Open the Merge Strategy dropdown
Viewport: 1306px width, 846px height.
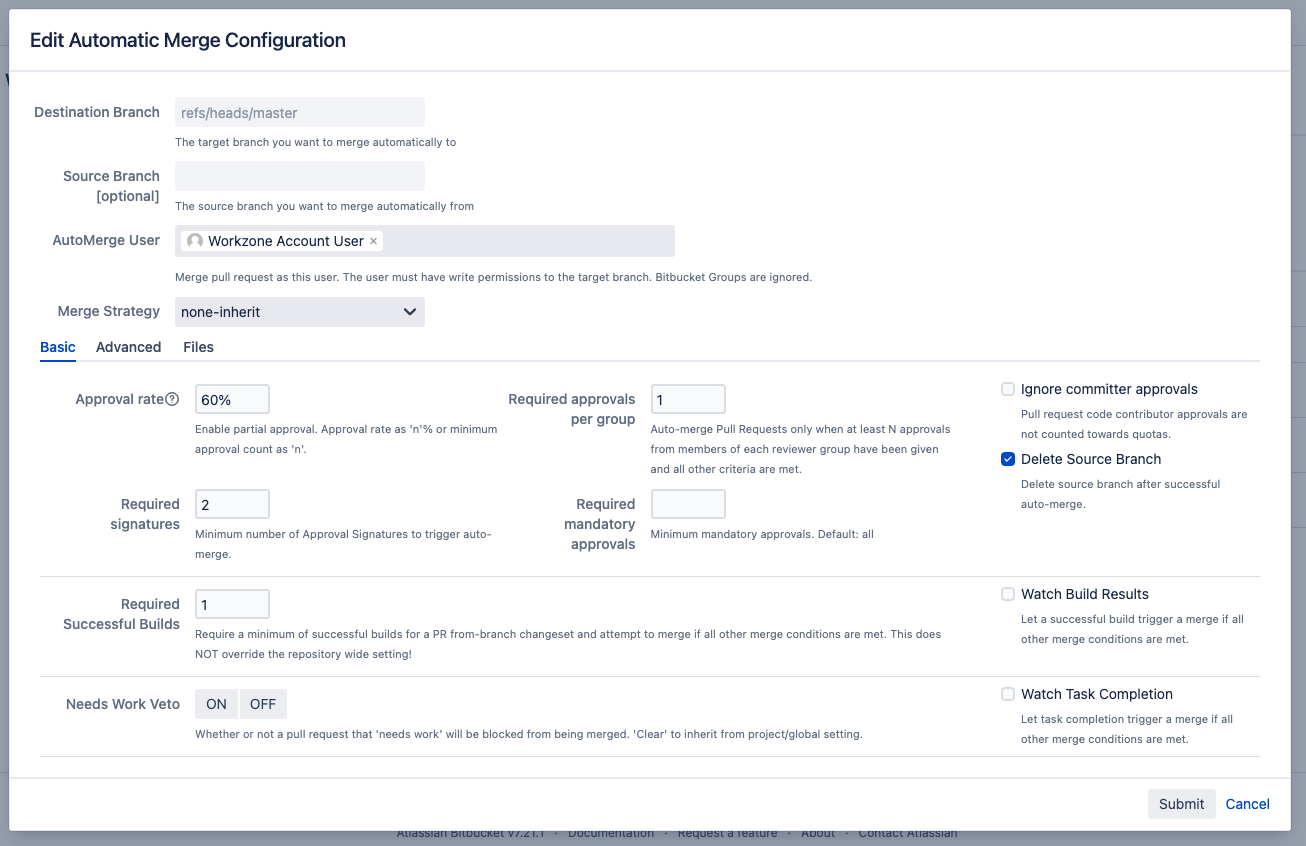[x=299, y=311]
